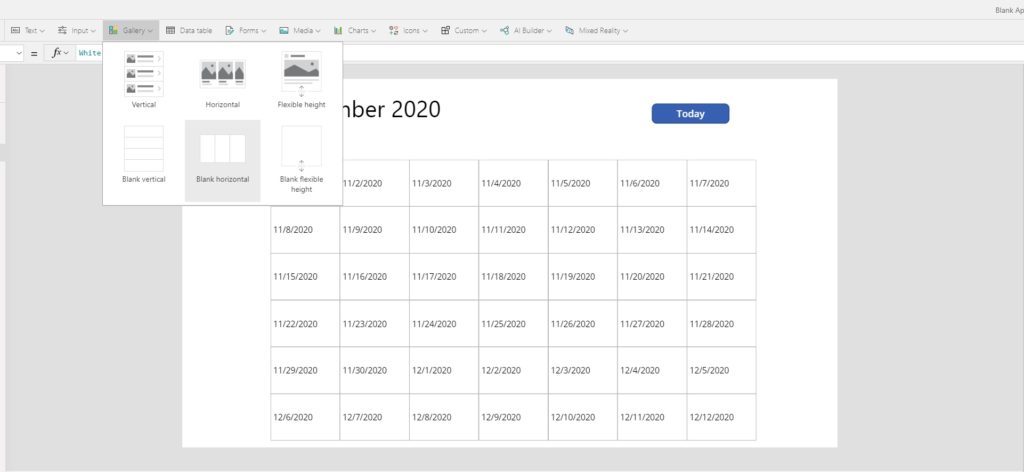Image resolution: width=1024 pixels, height=472 pixels.
Task: Select the 11/4/2020 calendar cell
Action: point(513,183)
